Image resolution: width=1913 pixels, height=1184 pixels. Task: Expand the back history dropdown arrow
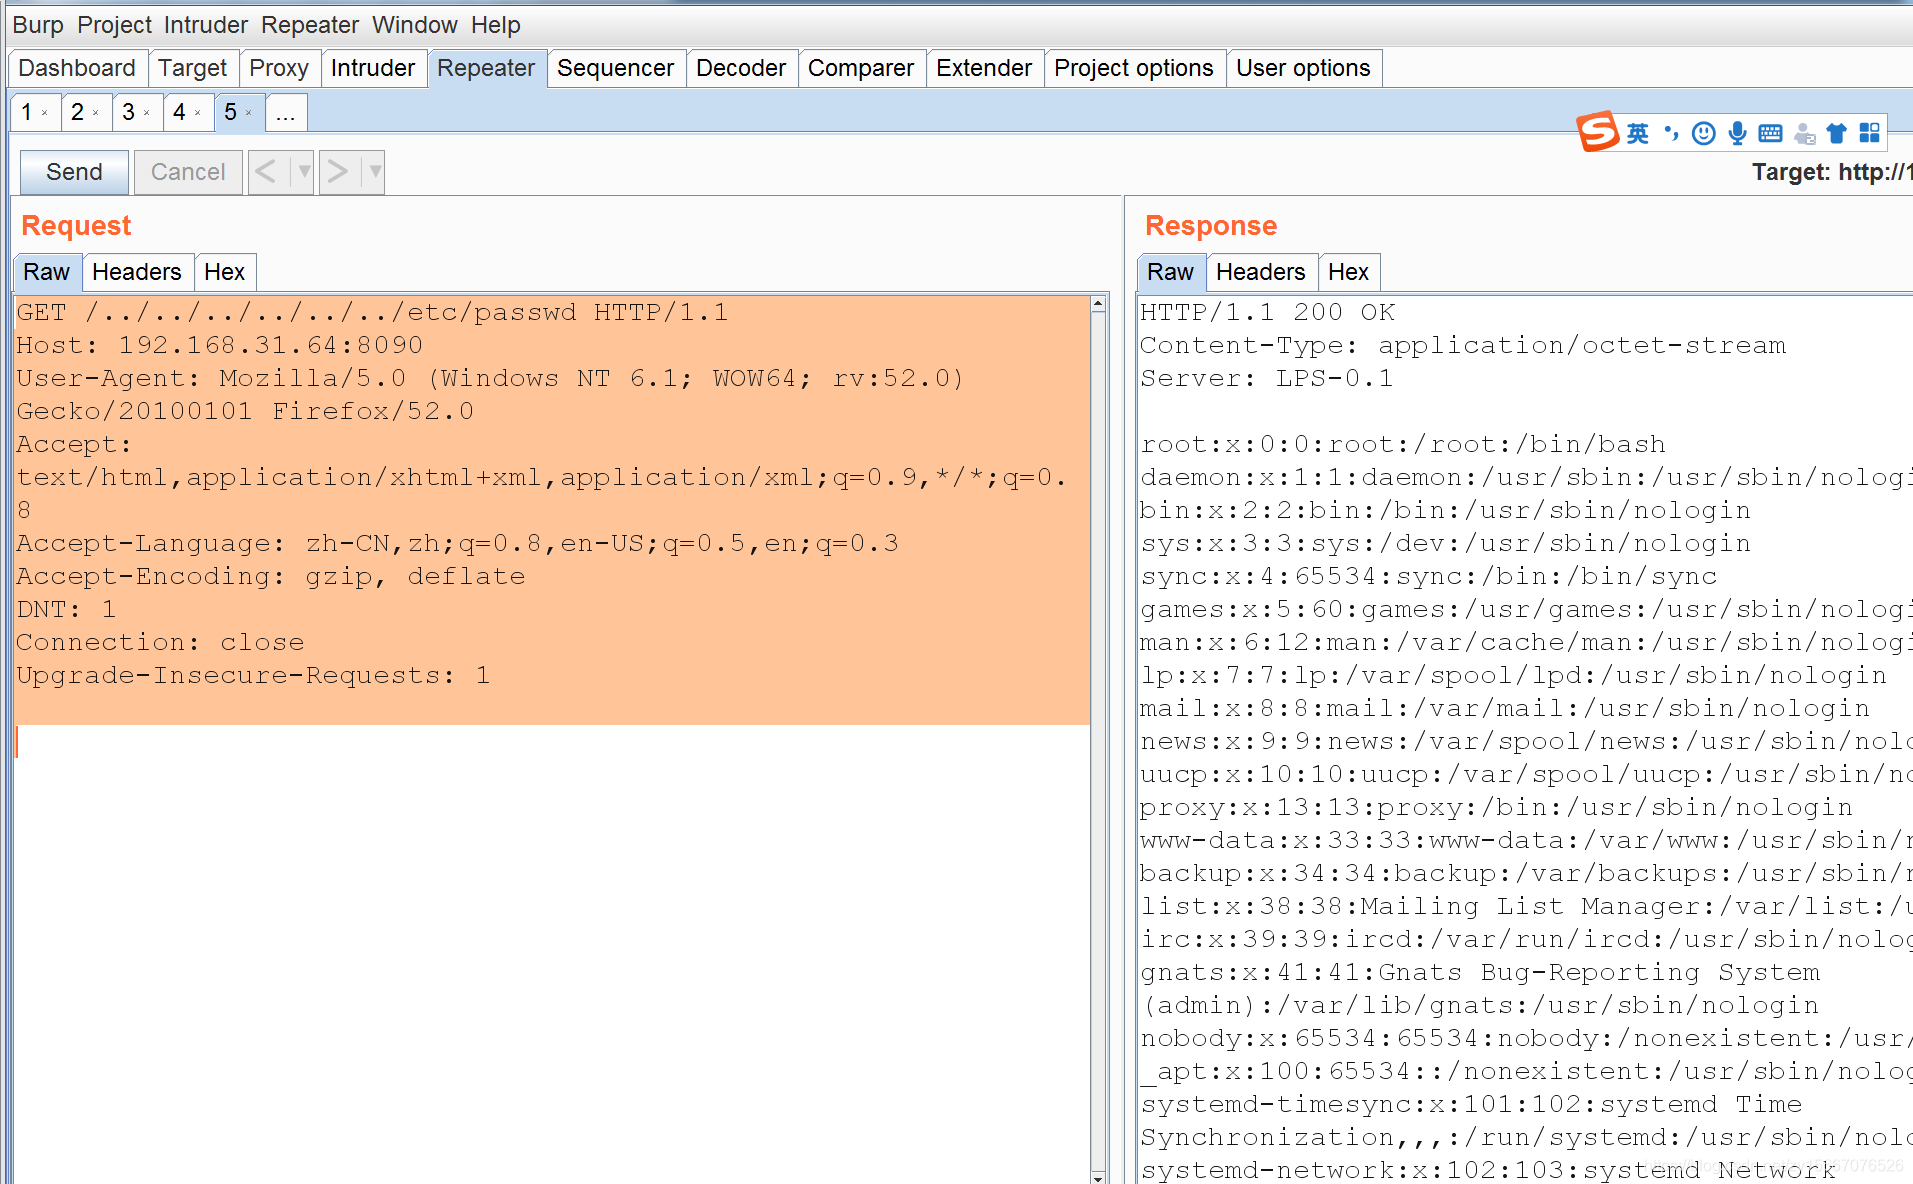click(303, 172)
